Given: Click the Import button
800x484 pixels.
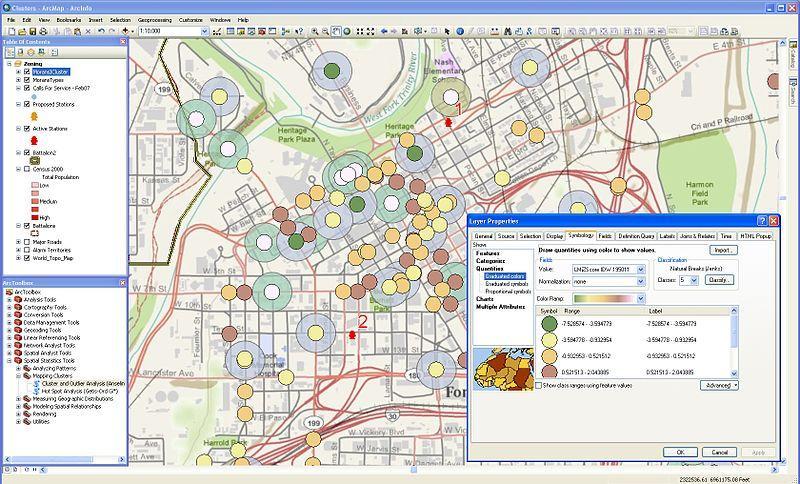Looking at the screenshot, I should point(723,250).
